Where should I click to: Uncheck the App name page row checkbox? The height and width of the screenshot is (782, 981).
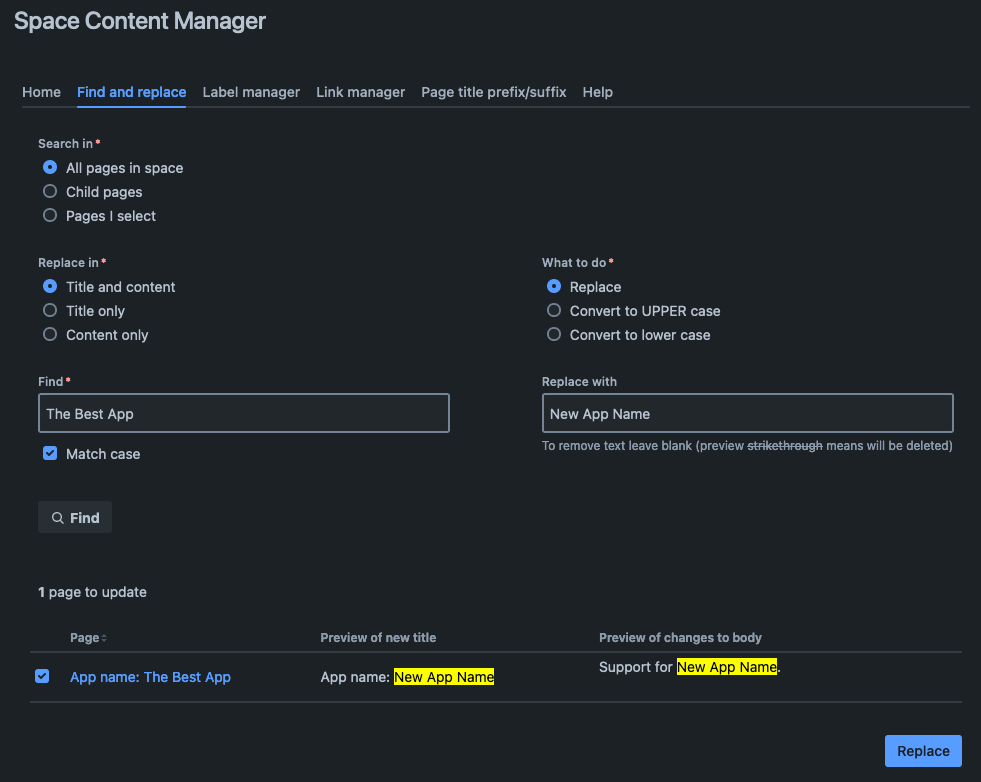click(x=42, y=677)
